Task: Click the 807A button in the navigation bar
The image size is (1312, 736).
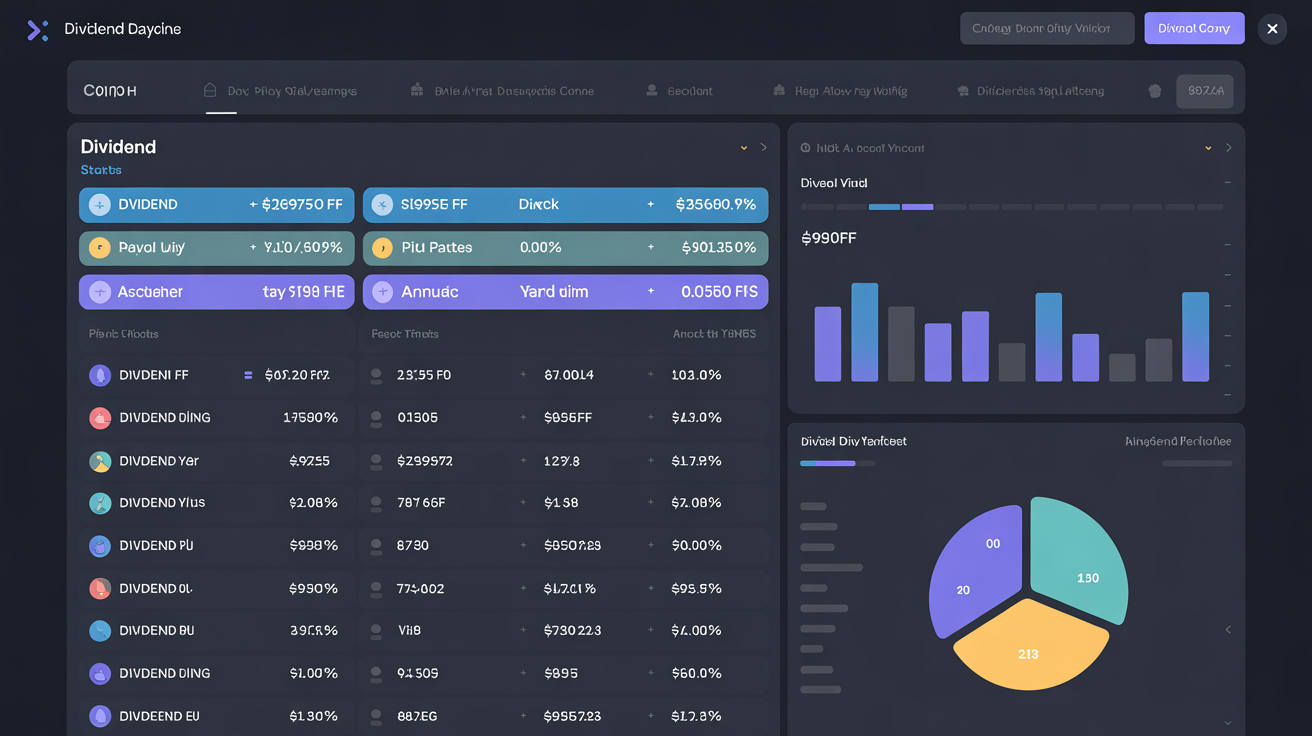Action: [x=1205, y=89]
